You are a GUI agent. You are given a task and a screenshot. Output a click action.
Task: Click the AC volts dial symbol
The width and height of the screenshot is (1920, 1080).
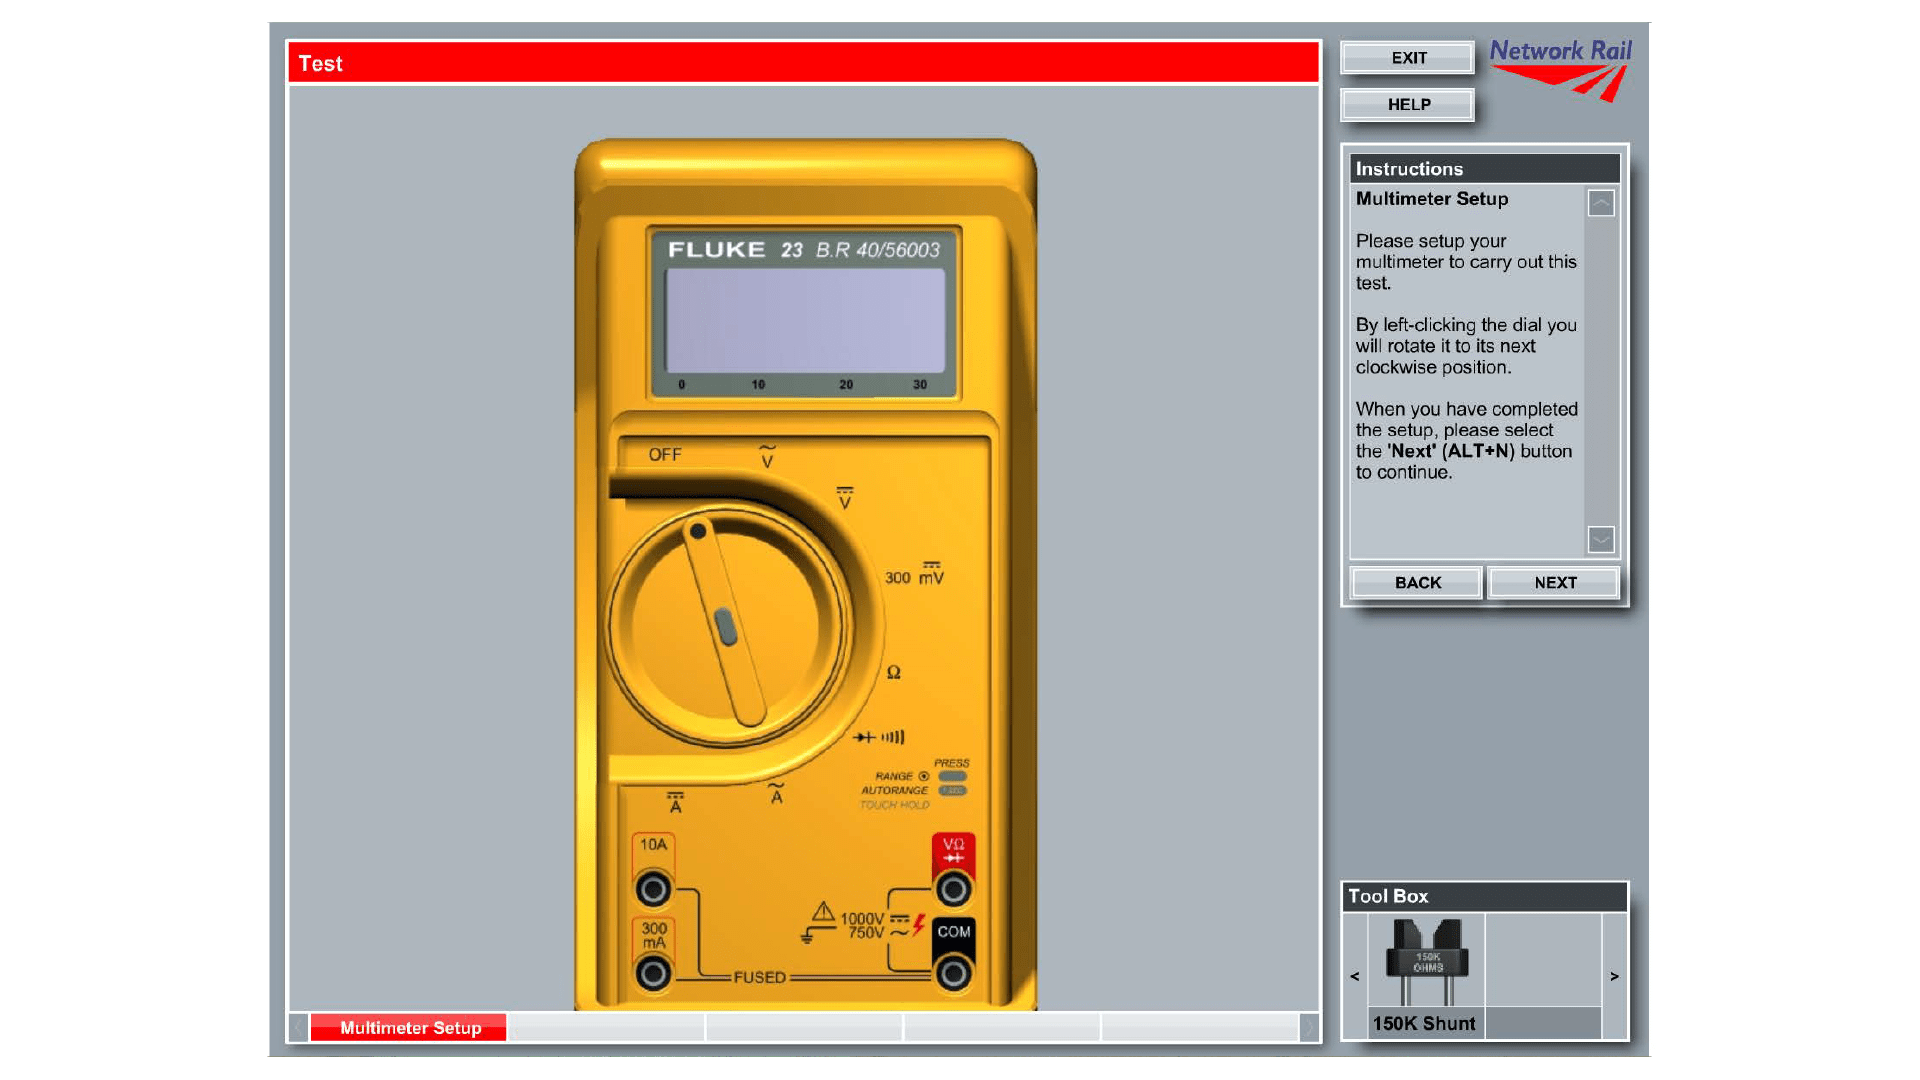(x=767, y=456)
